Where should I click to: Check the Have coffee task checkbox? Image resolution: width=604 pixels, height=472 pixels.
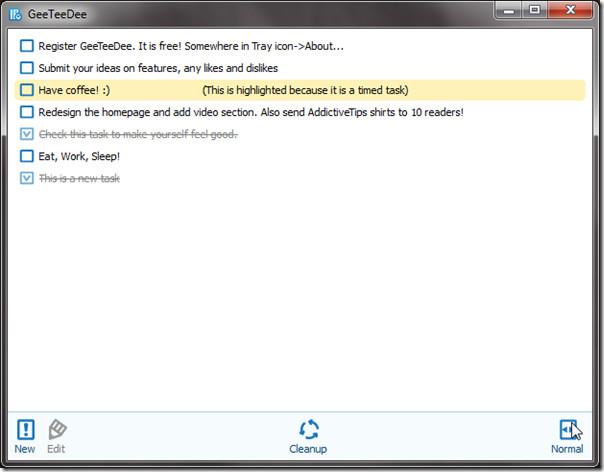(27, 90)
